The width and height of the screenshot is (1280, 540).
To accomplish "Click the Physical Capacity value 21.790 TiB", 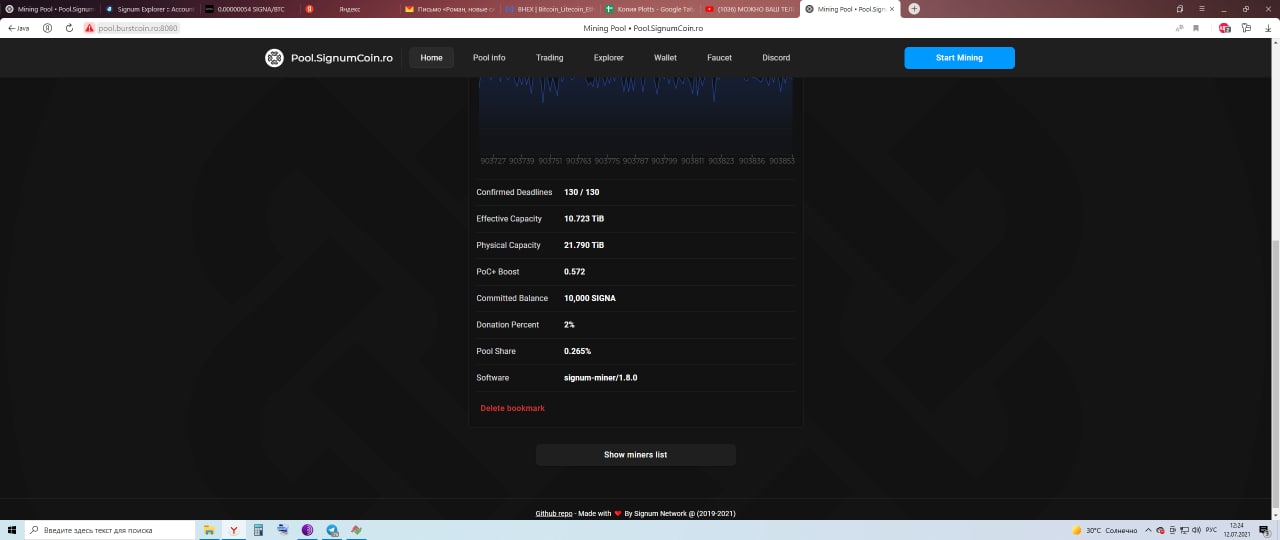I will pyautogui.click(x=584, y=245).
